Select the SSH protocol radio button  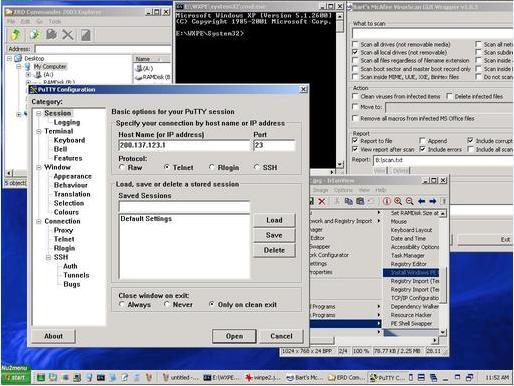coord(256,167)
